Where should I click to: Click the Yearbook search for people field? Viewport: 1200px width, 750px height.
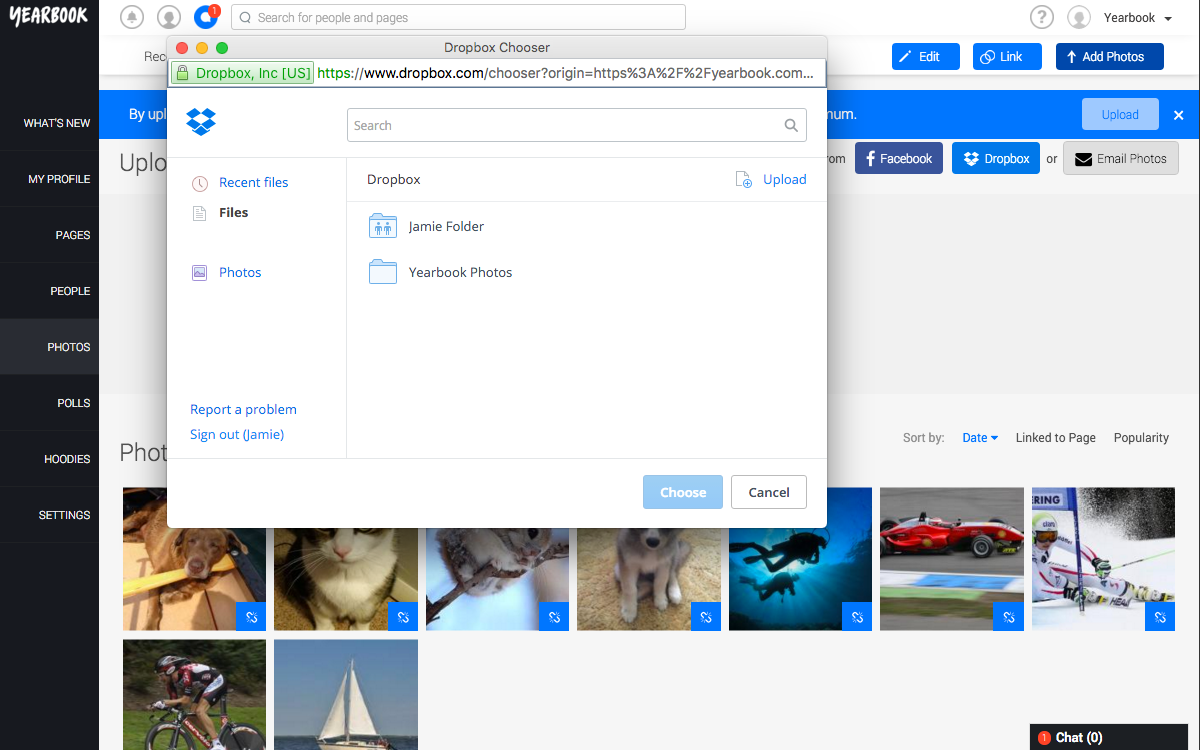[458, 17]
